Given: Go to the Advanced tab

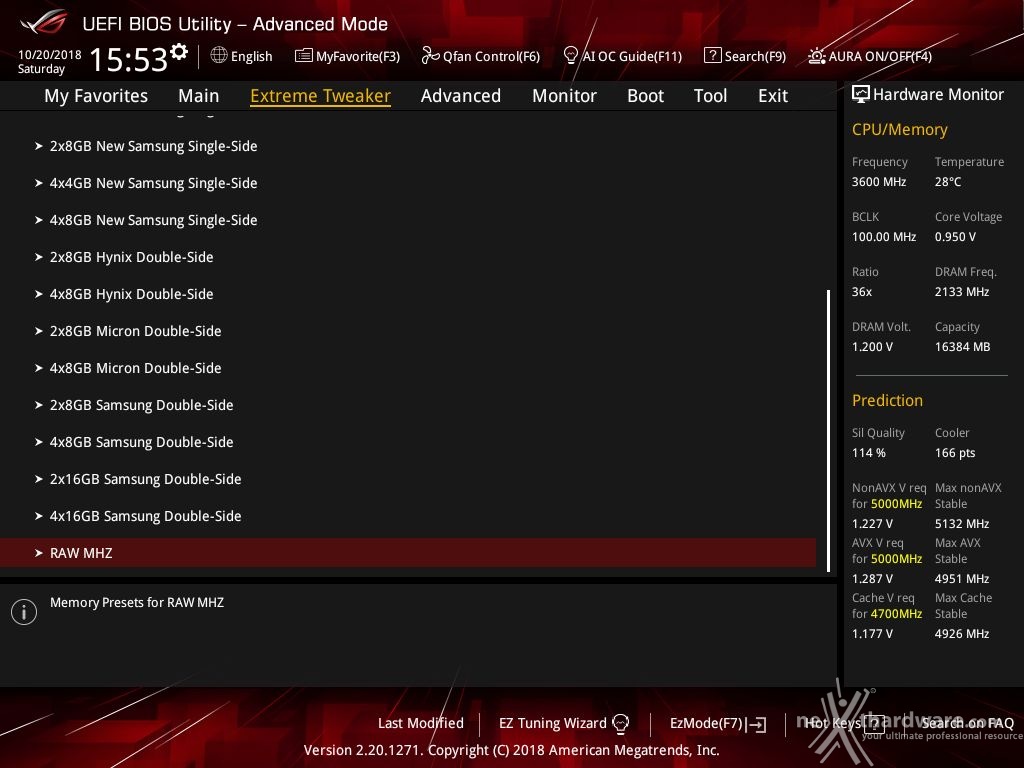Looking at the screenshot, I should pos(460,96).
